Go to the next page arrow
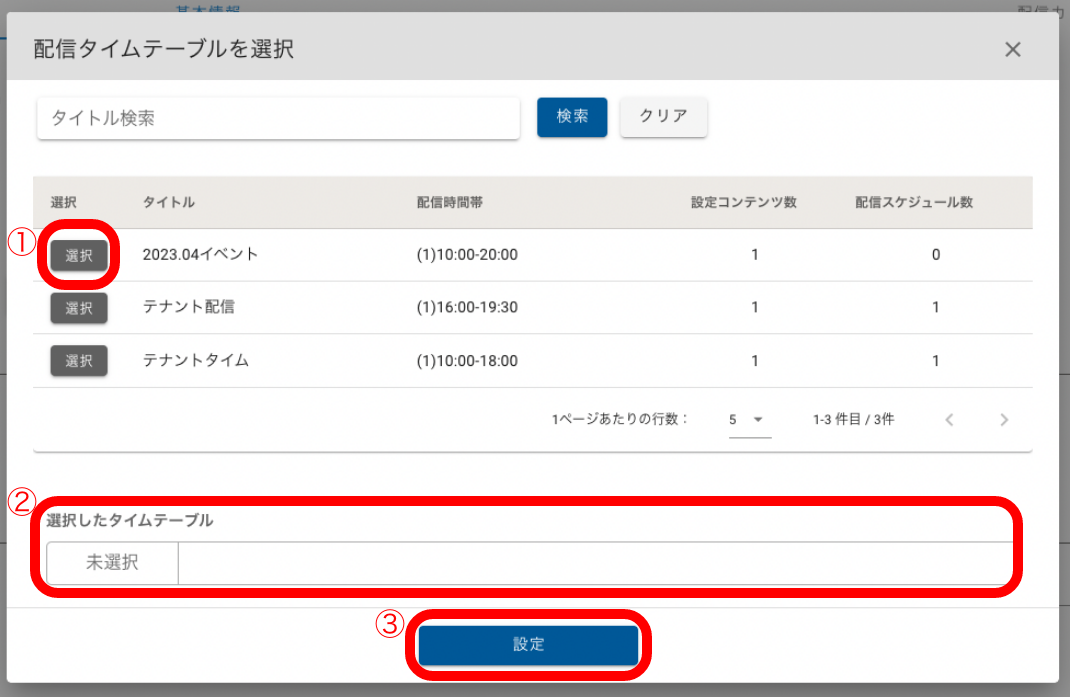The height and width of the screenshot is (697, 1070). click(1004, 420)
